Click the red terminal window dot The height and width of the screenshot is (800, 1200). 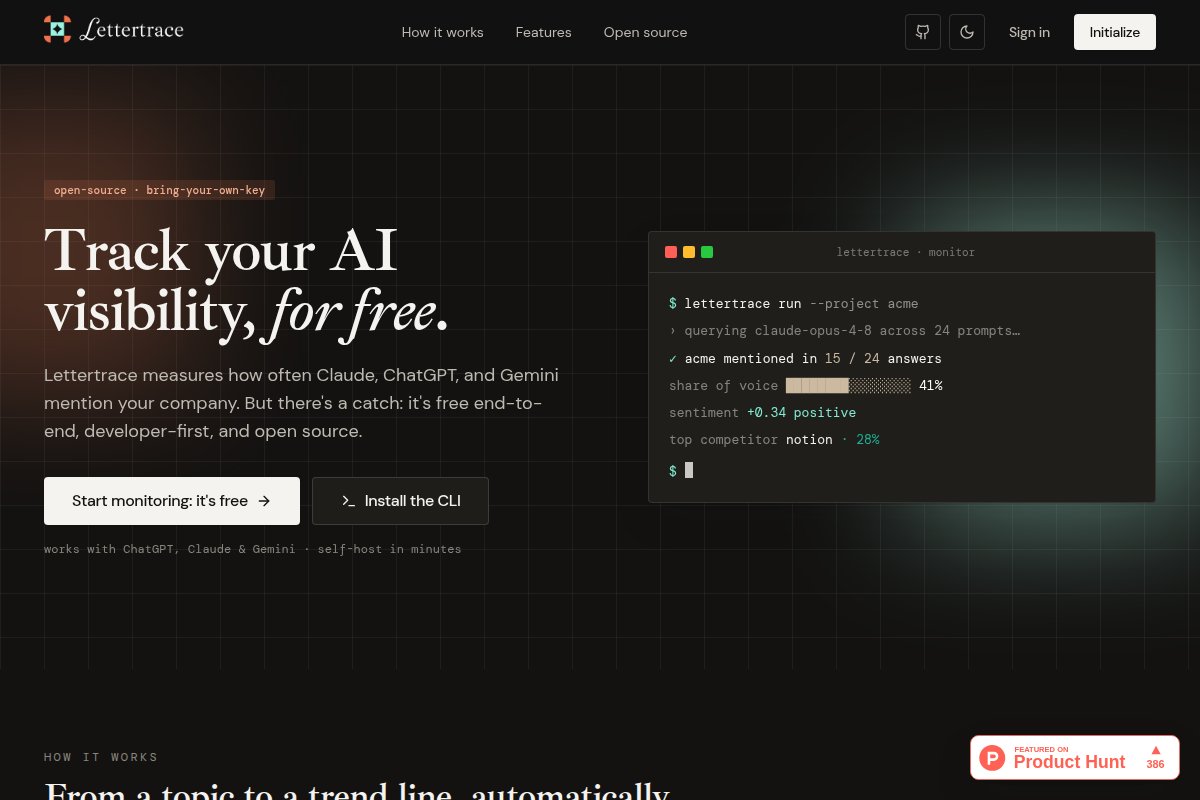pyautogui.click(x=671, y=252)
